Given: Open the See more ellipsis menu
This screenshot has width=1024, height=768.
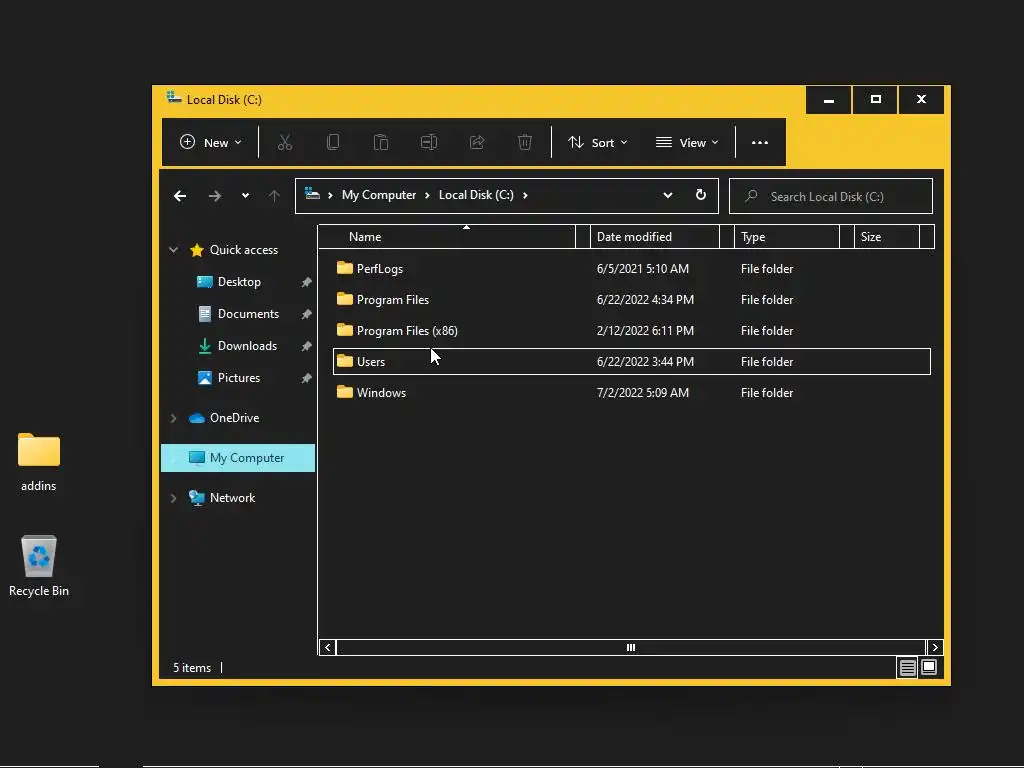Looking at the screenshot, I should [x=760, y=142].
